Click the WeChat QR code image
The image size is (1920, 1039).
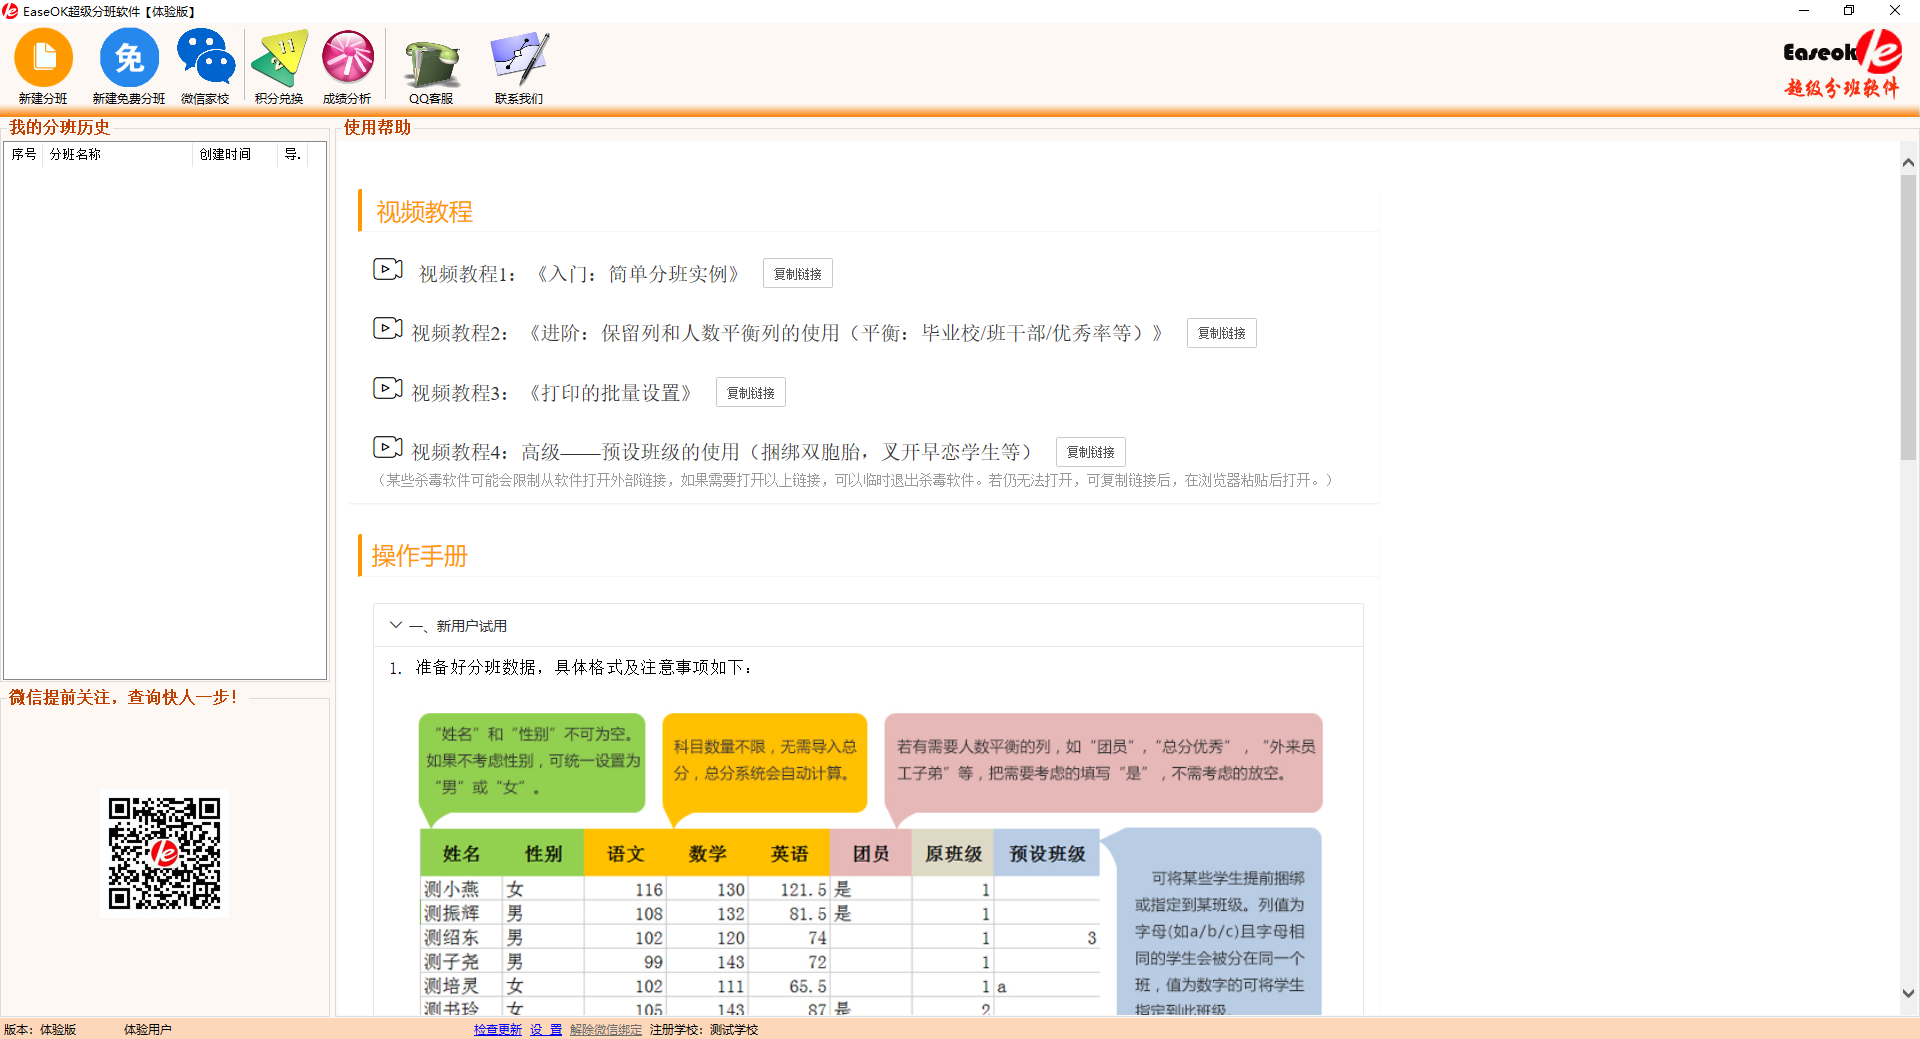click(165, 853)
